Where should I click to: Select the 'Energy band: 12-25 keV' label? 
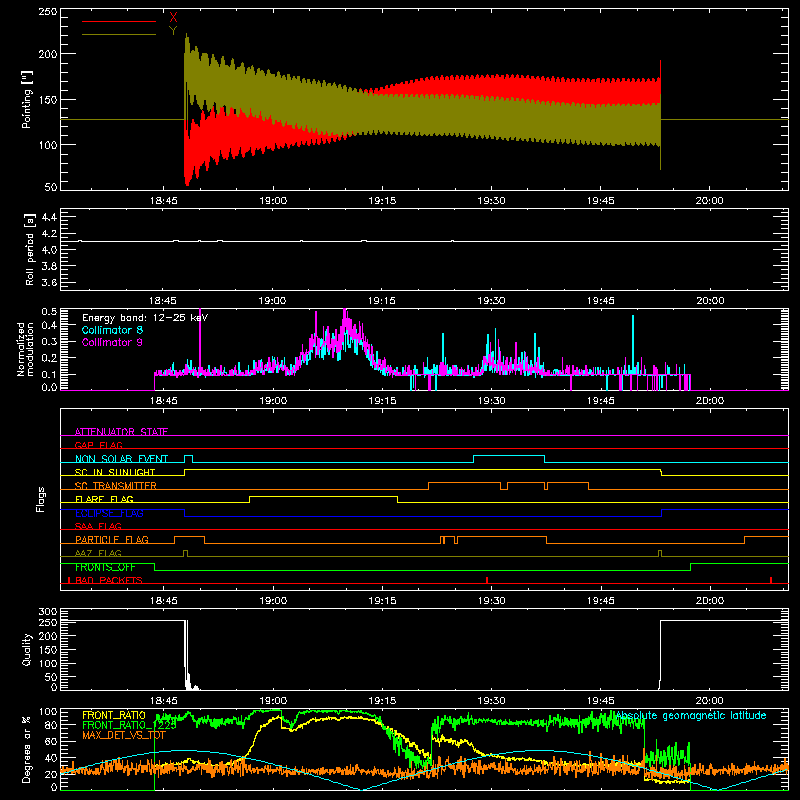coord(145,318)
